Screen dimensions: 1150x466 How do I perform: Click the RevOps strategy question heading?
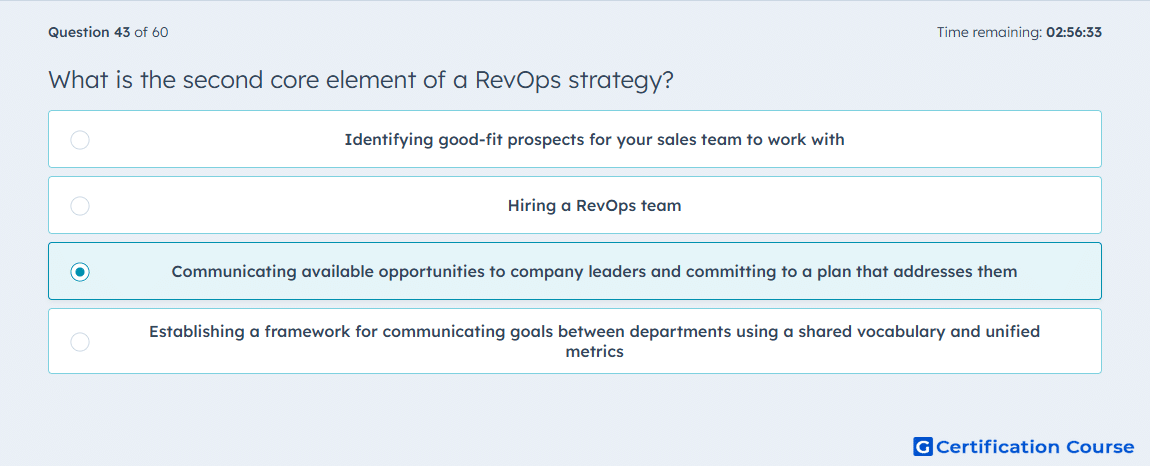tap(361, 79)
